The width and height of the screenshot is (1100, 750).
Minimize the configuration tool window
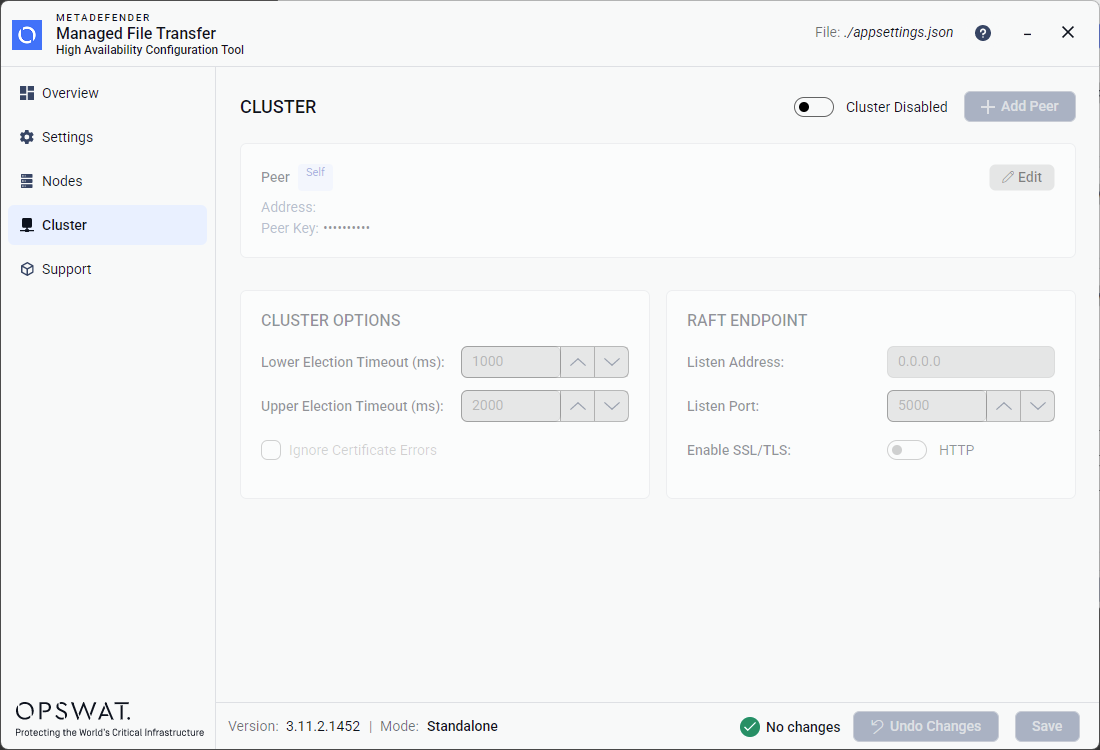click(x=1027, y=33)
